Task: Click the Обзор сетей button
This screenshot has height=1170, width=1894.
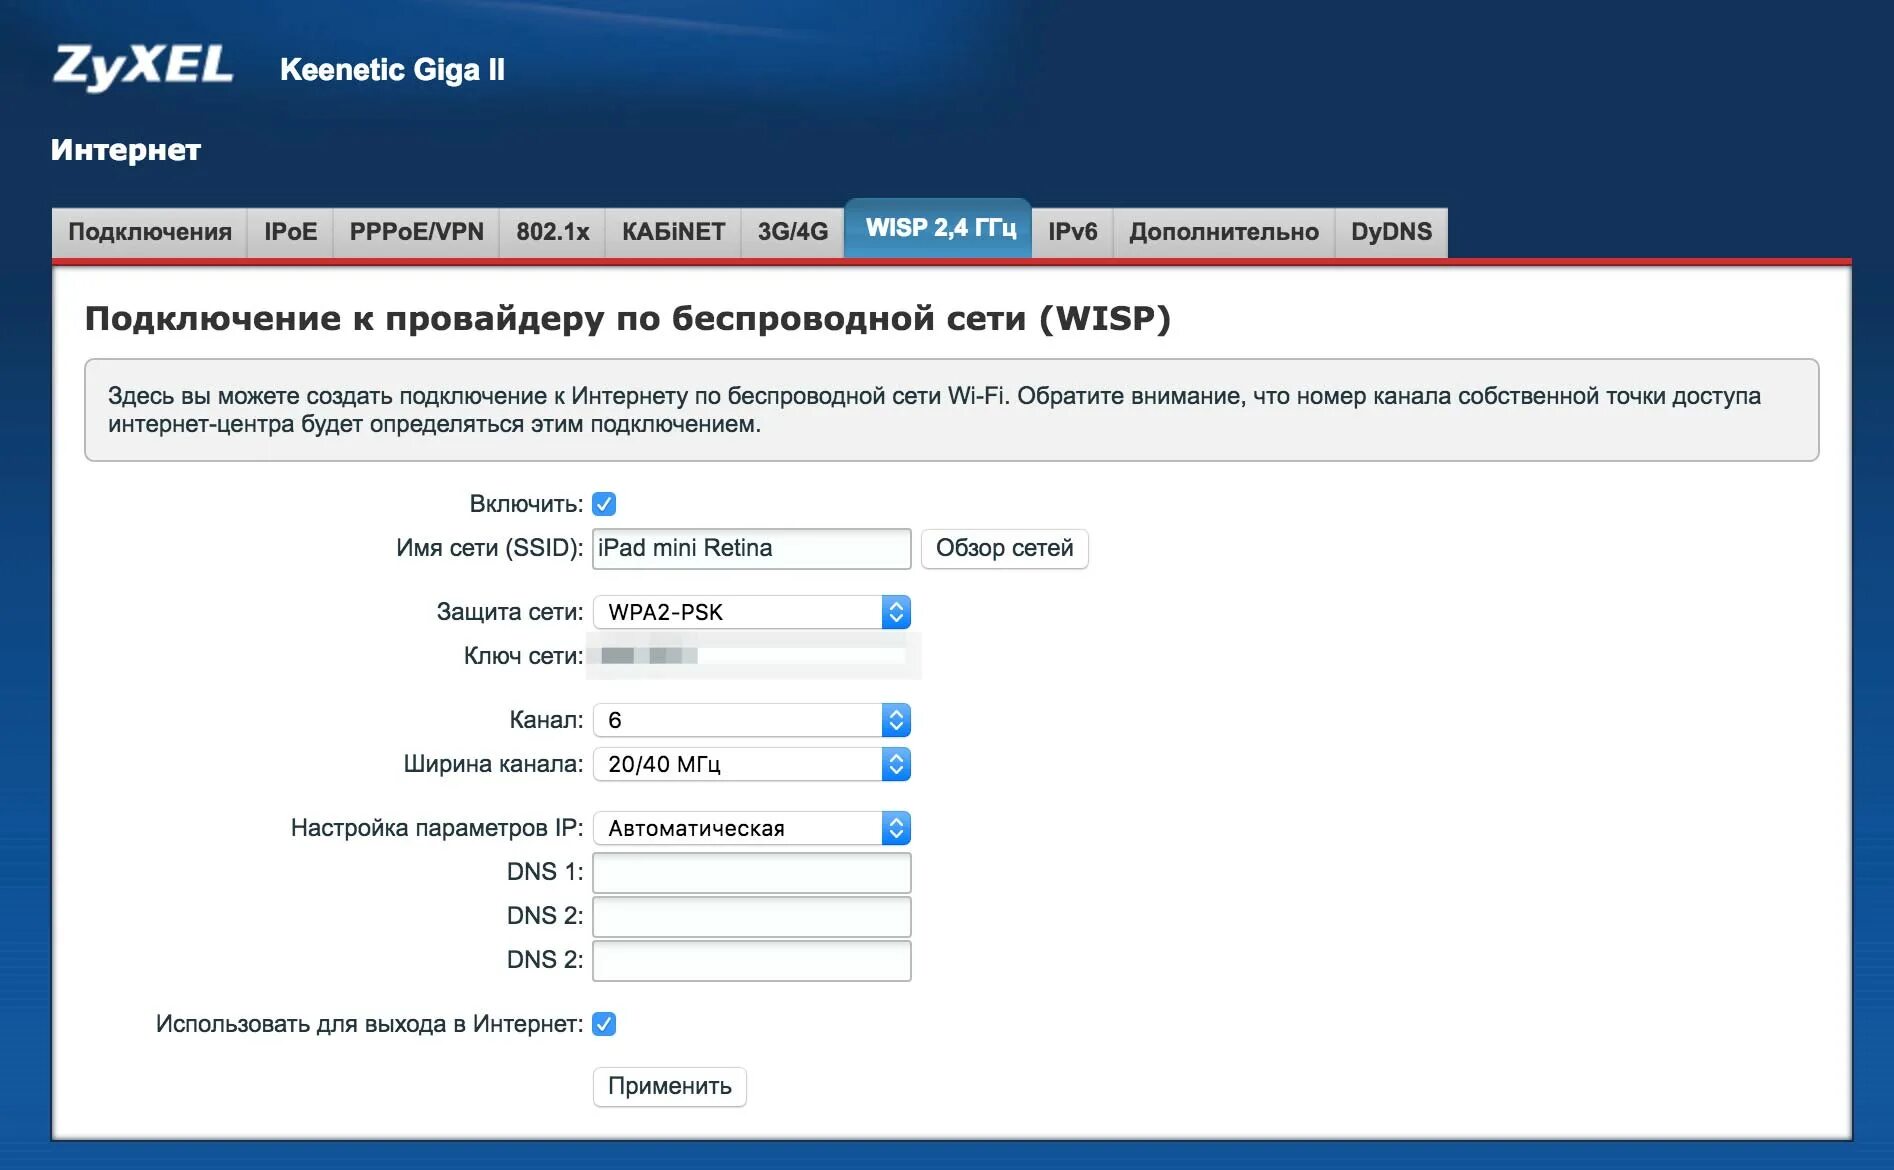Action: click(x=1004, y=548)
